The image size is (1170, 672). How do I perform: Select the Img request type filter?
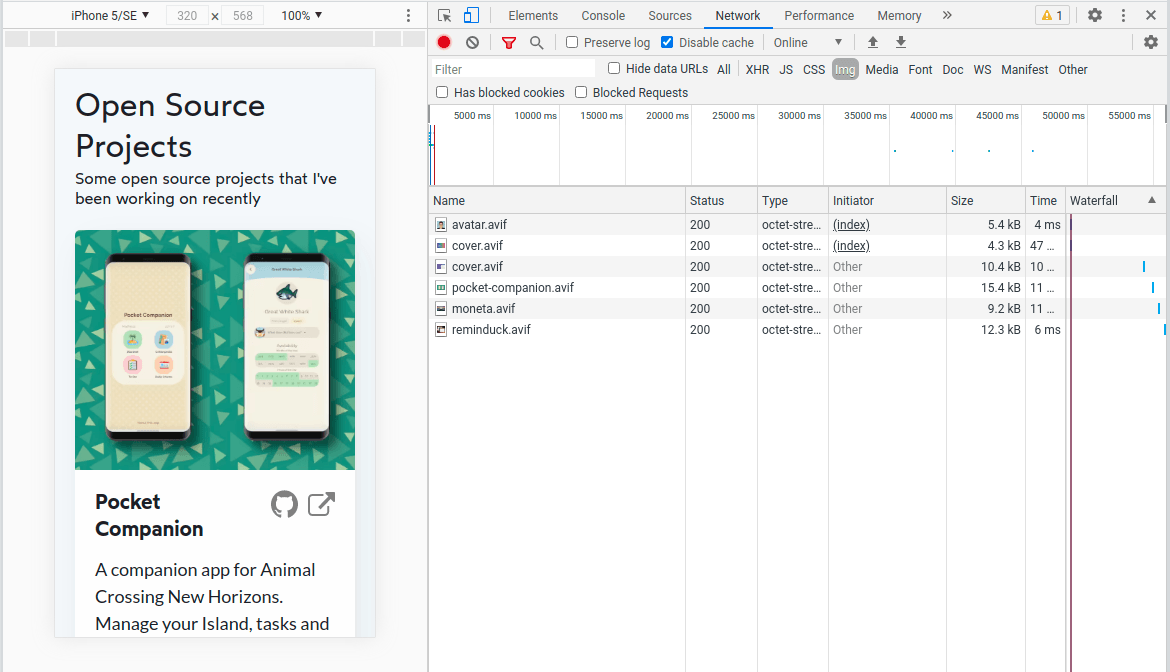pyautogui.click(x=845, y=69)
